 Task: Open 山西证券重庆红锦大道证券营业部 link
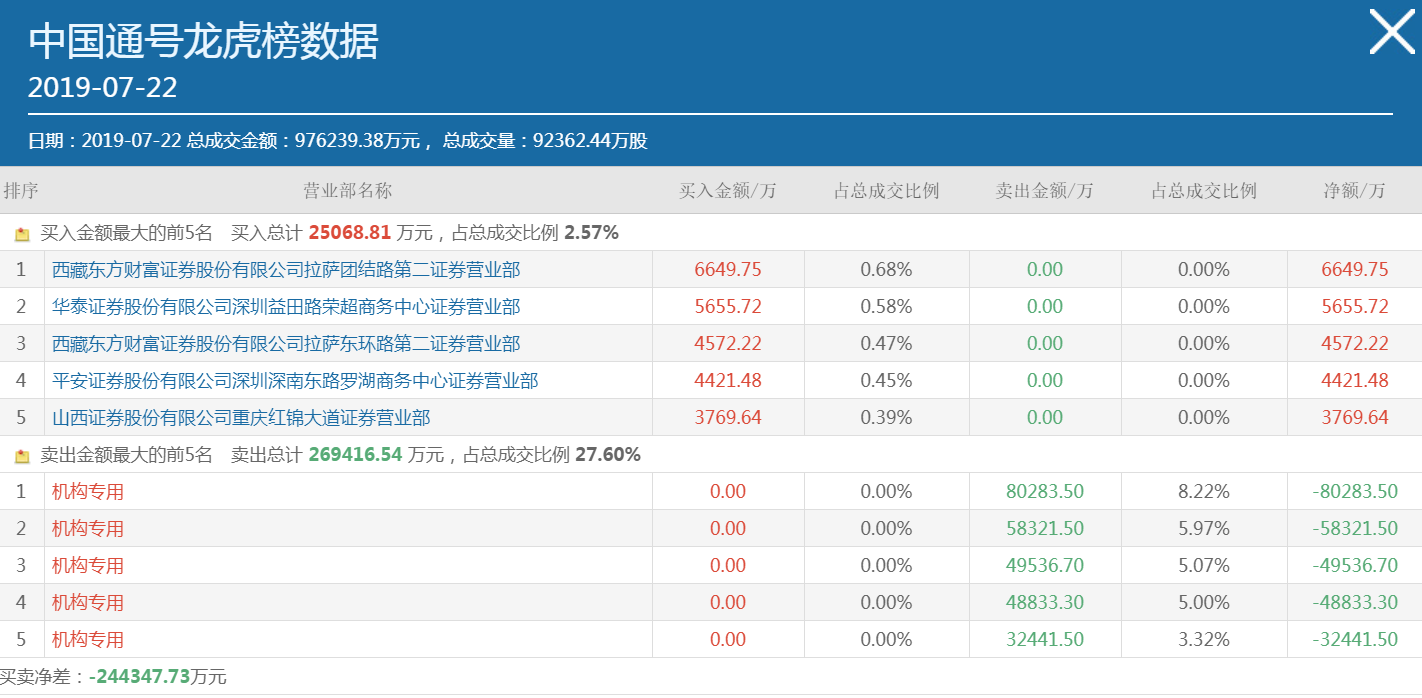(x=241, y=418)
